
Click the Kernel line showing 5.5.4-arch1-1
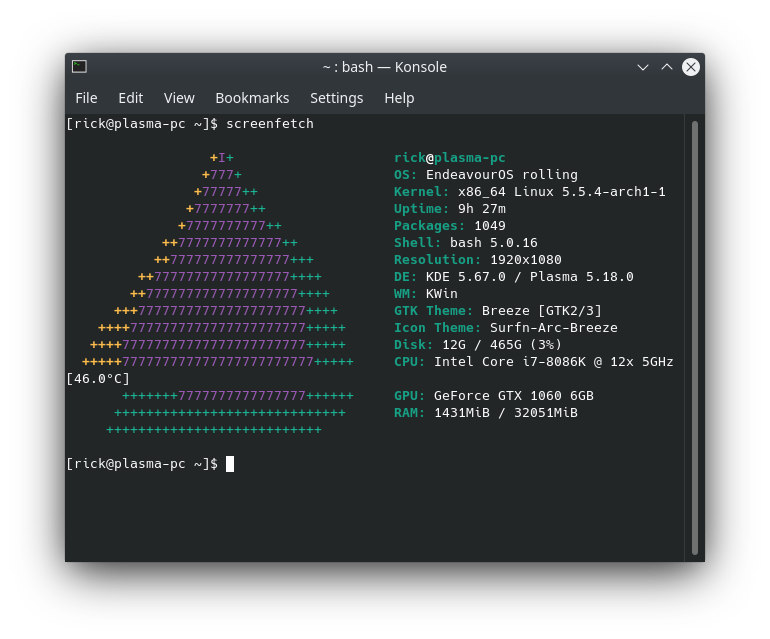pos(530,192)
